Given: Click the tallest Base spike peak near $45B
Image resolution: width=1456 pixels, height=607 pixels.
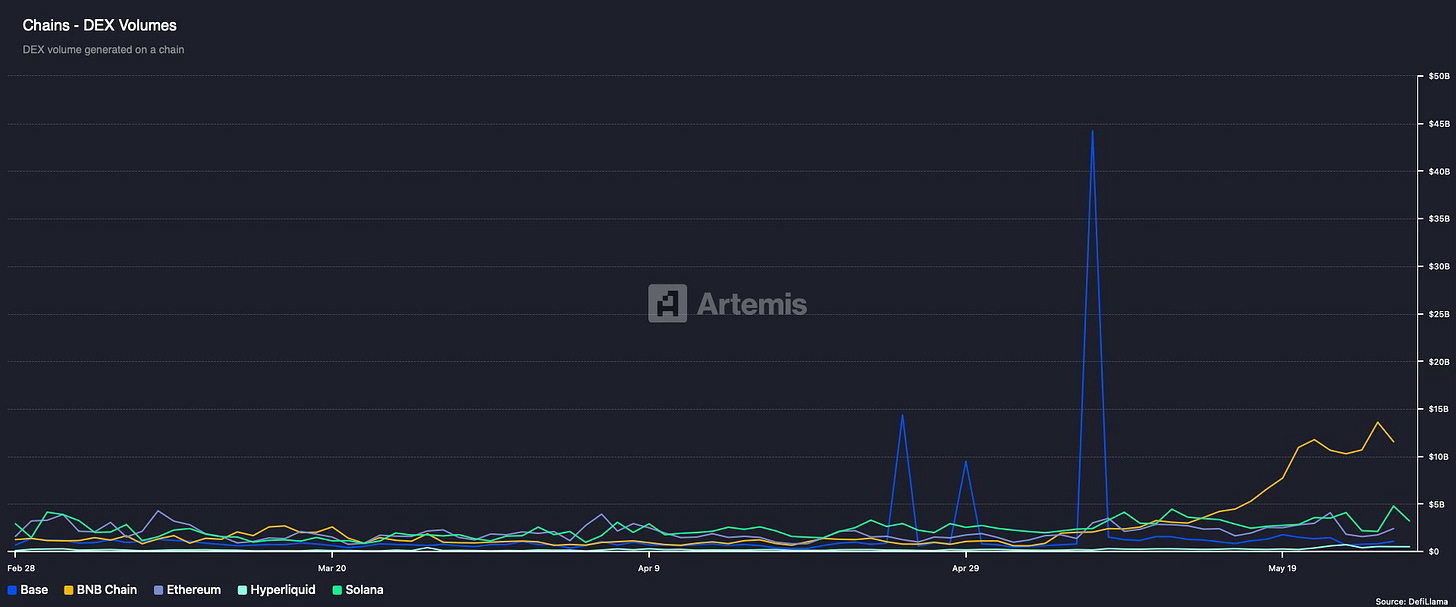Looking at the screenshot, I should pyautogui.click(x=1092, y=131).
